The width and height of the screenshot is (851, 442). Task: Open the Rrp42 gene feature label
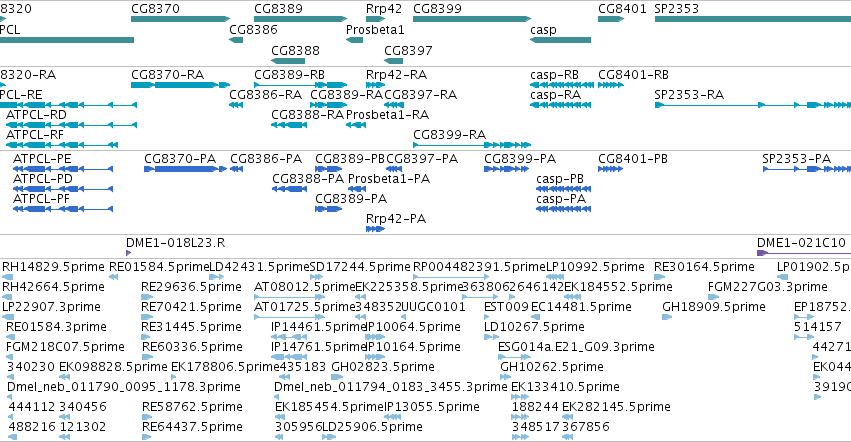(x=384, y=9)
